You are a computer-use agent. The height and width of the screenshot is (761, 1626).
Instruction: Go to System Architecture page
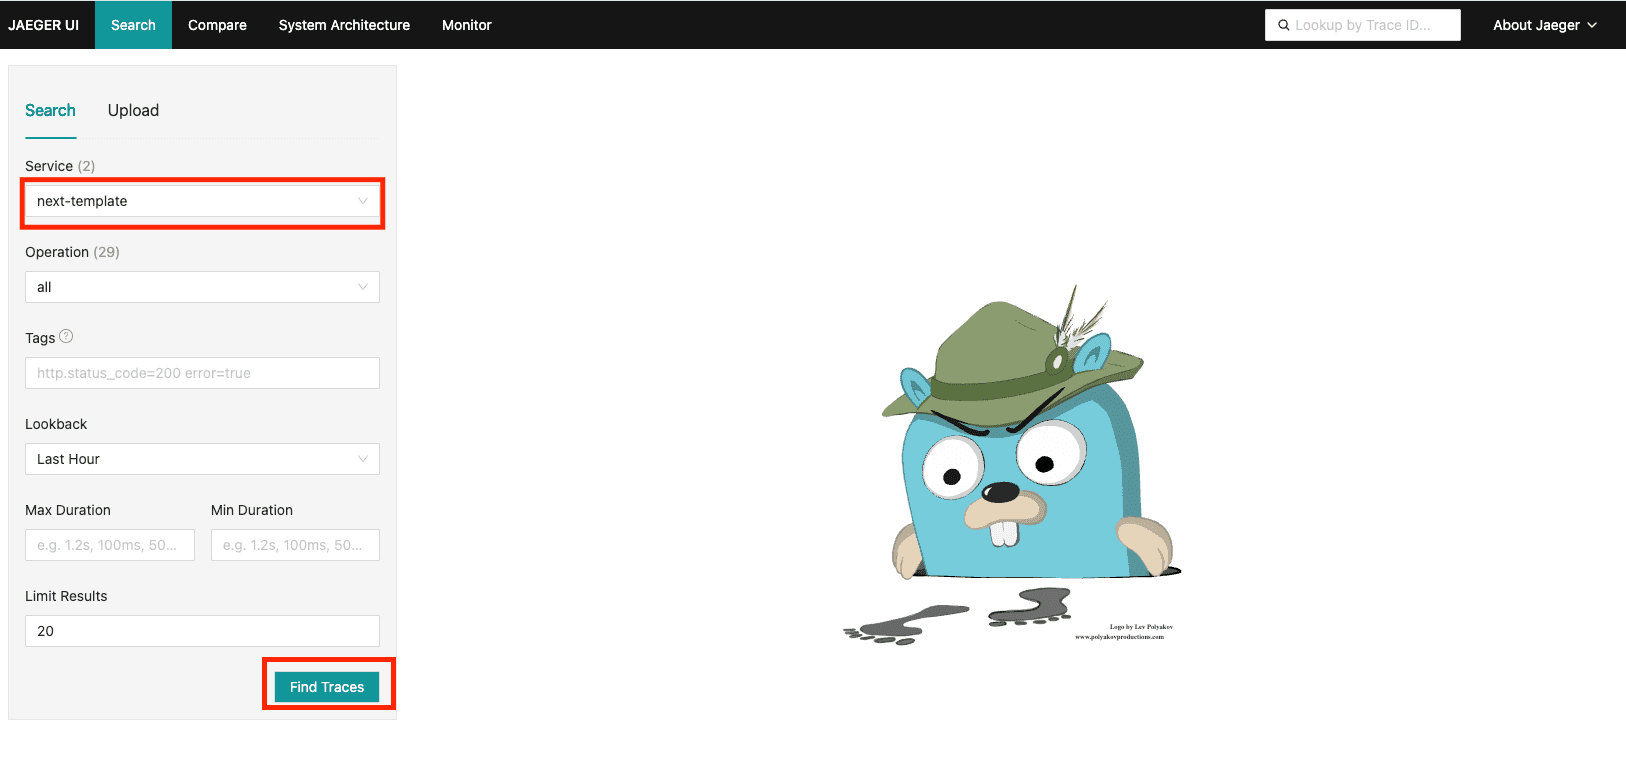[344, 25]
